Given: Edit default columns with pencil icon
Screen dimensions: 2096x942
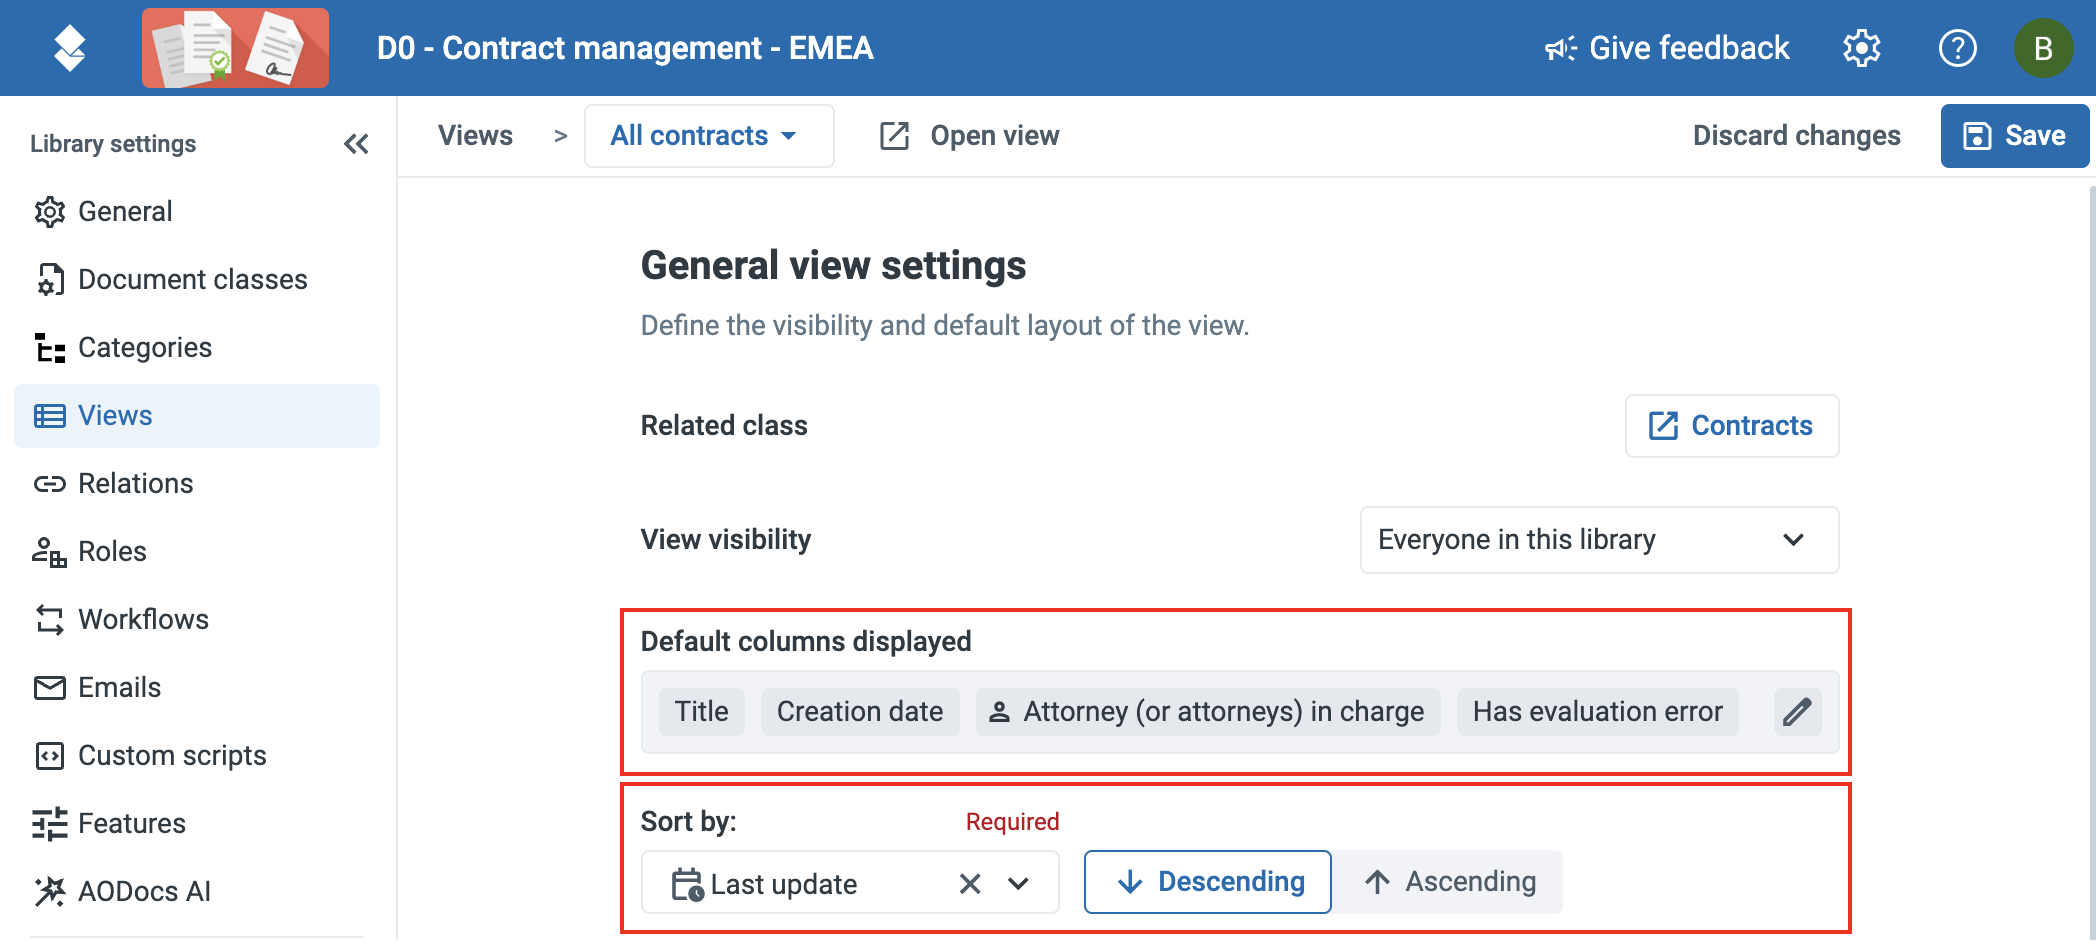Looking at the screenshot, I should [x=1797, y=712].
